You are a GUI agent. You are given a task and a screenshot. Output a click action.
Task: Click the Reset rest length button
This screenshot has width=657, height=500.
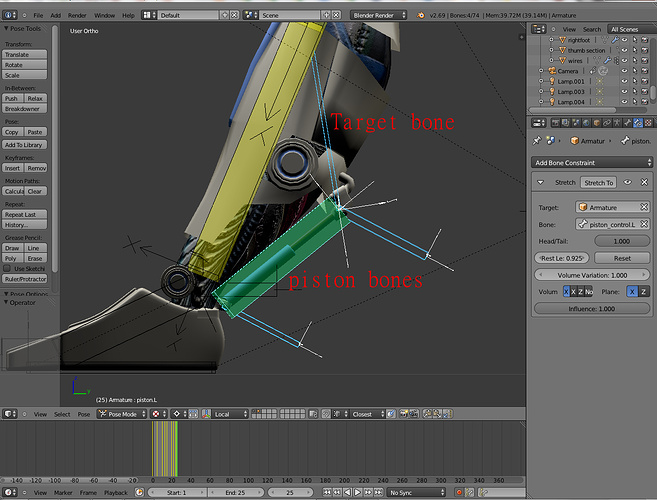coord(622,258)
